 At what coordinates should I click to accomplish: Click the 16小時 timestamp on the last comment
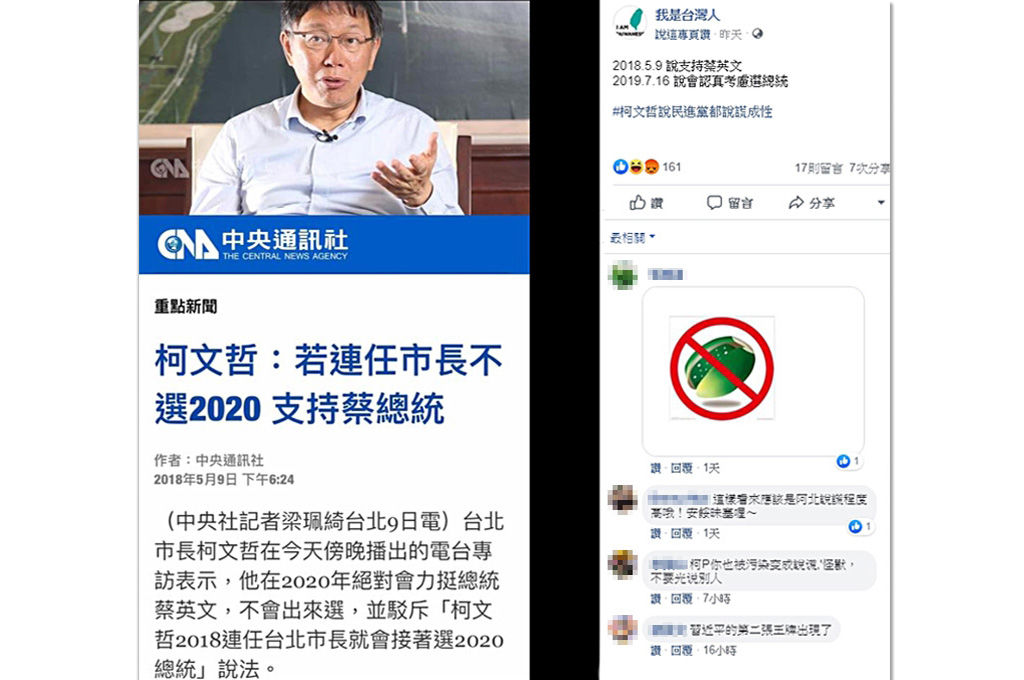click(x=720, y=651)
